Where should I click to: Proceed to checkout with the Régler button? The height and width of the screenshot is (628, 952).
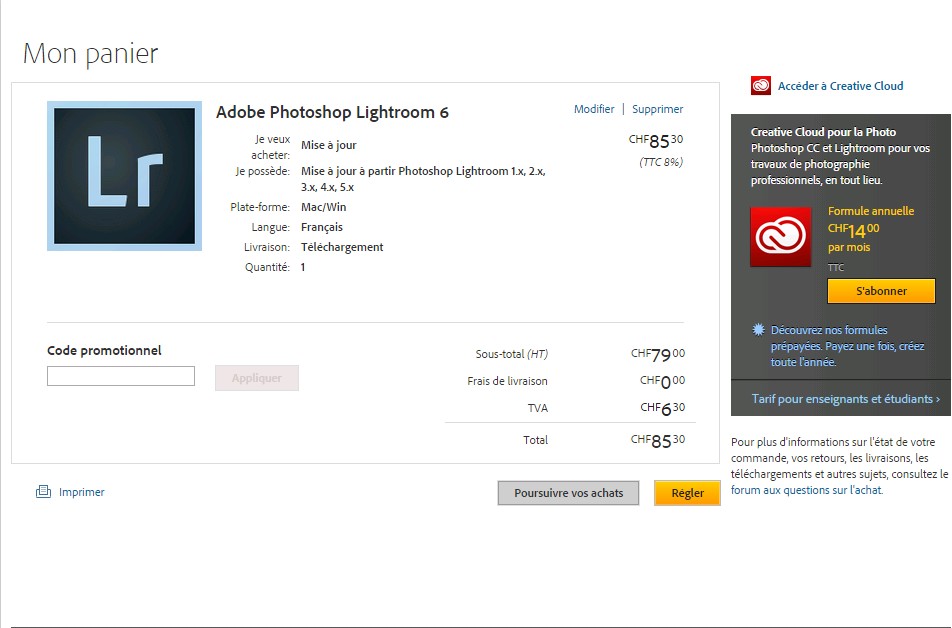pos(687,493)
